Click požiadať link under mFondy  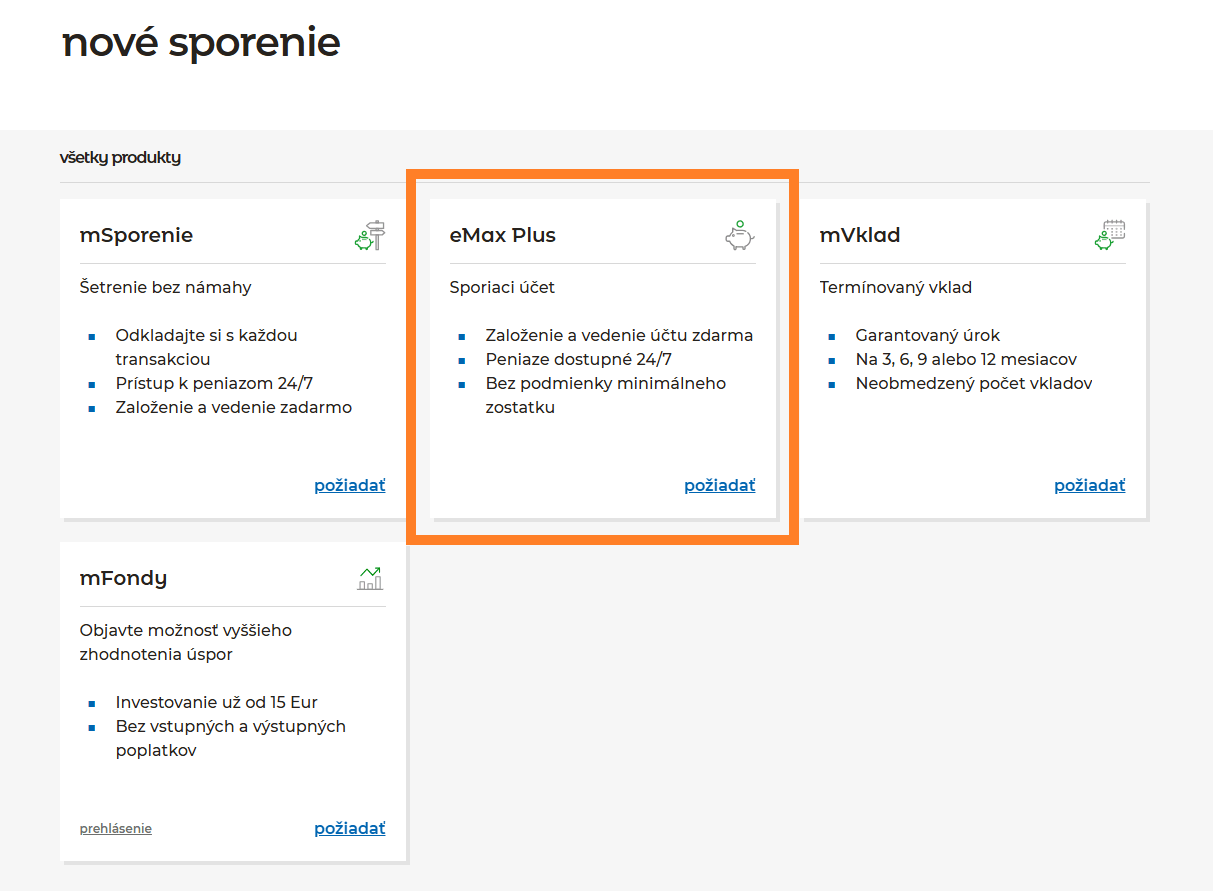coord(349,829)
